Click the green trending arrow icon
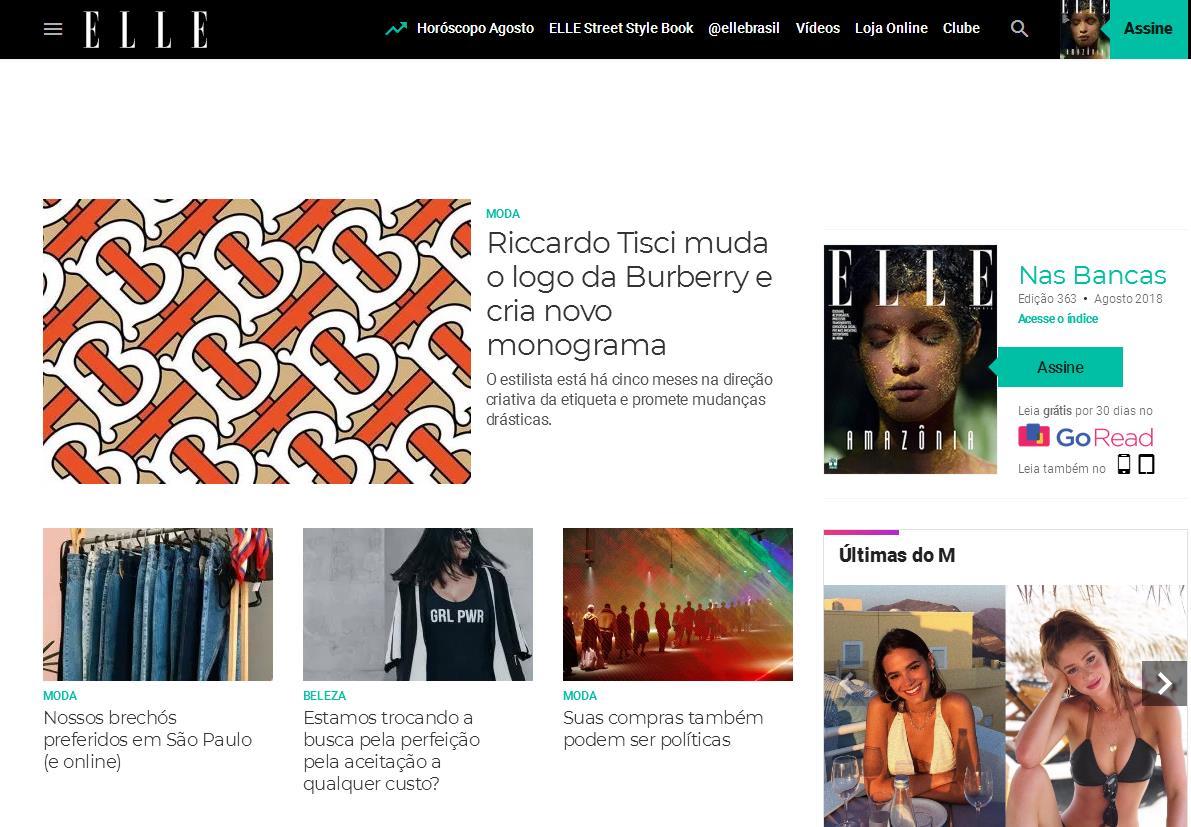Screen dimensions: 1191x827 pyautogui.click(x=396, y=29)
